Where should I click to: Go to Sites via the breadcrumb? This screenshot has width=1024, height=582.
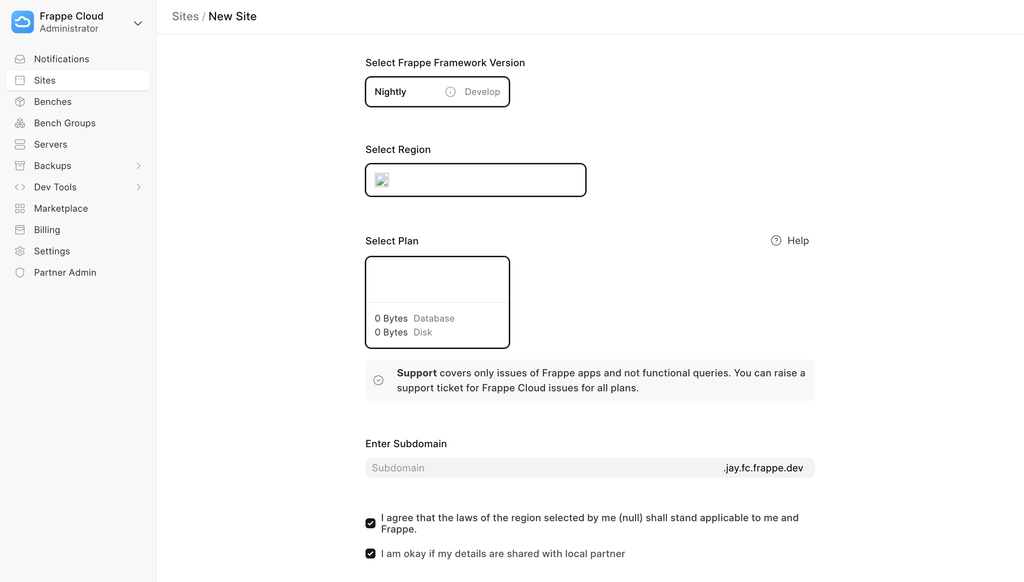click(x=185, y=17)
